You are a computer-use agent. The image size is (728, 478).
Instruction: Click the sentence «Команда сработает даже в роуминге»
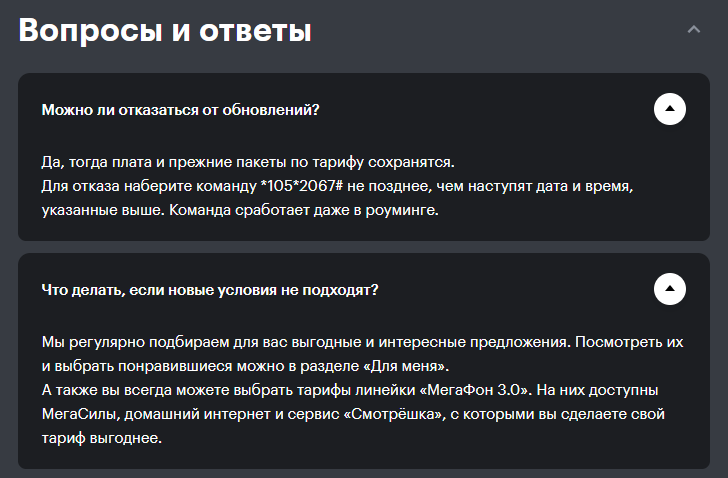tap(304, 210)
